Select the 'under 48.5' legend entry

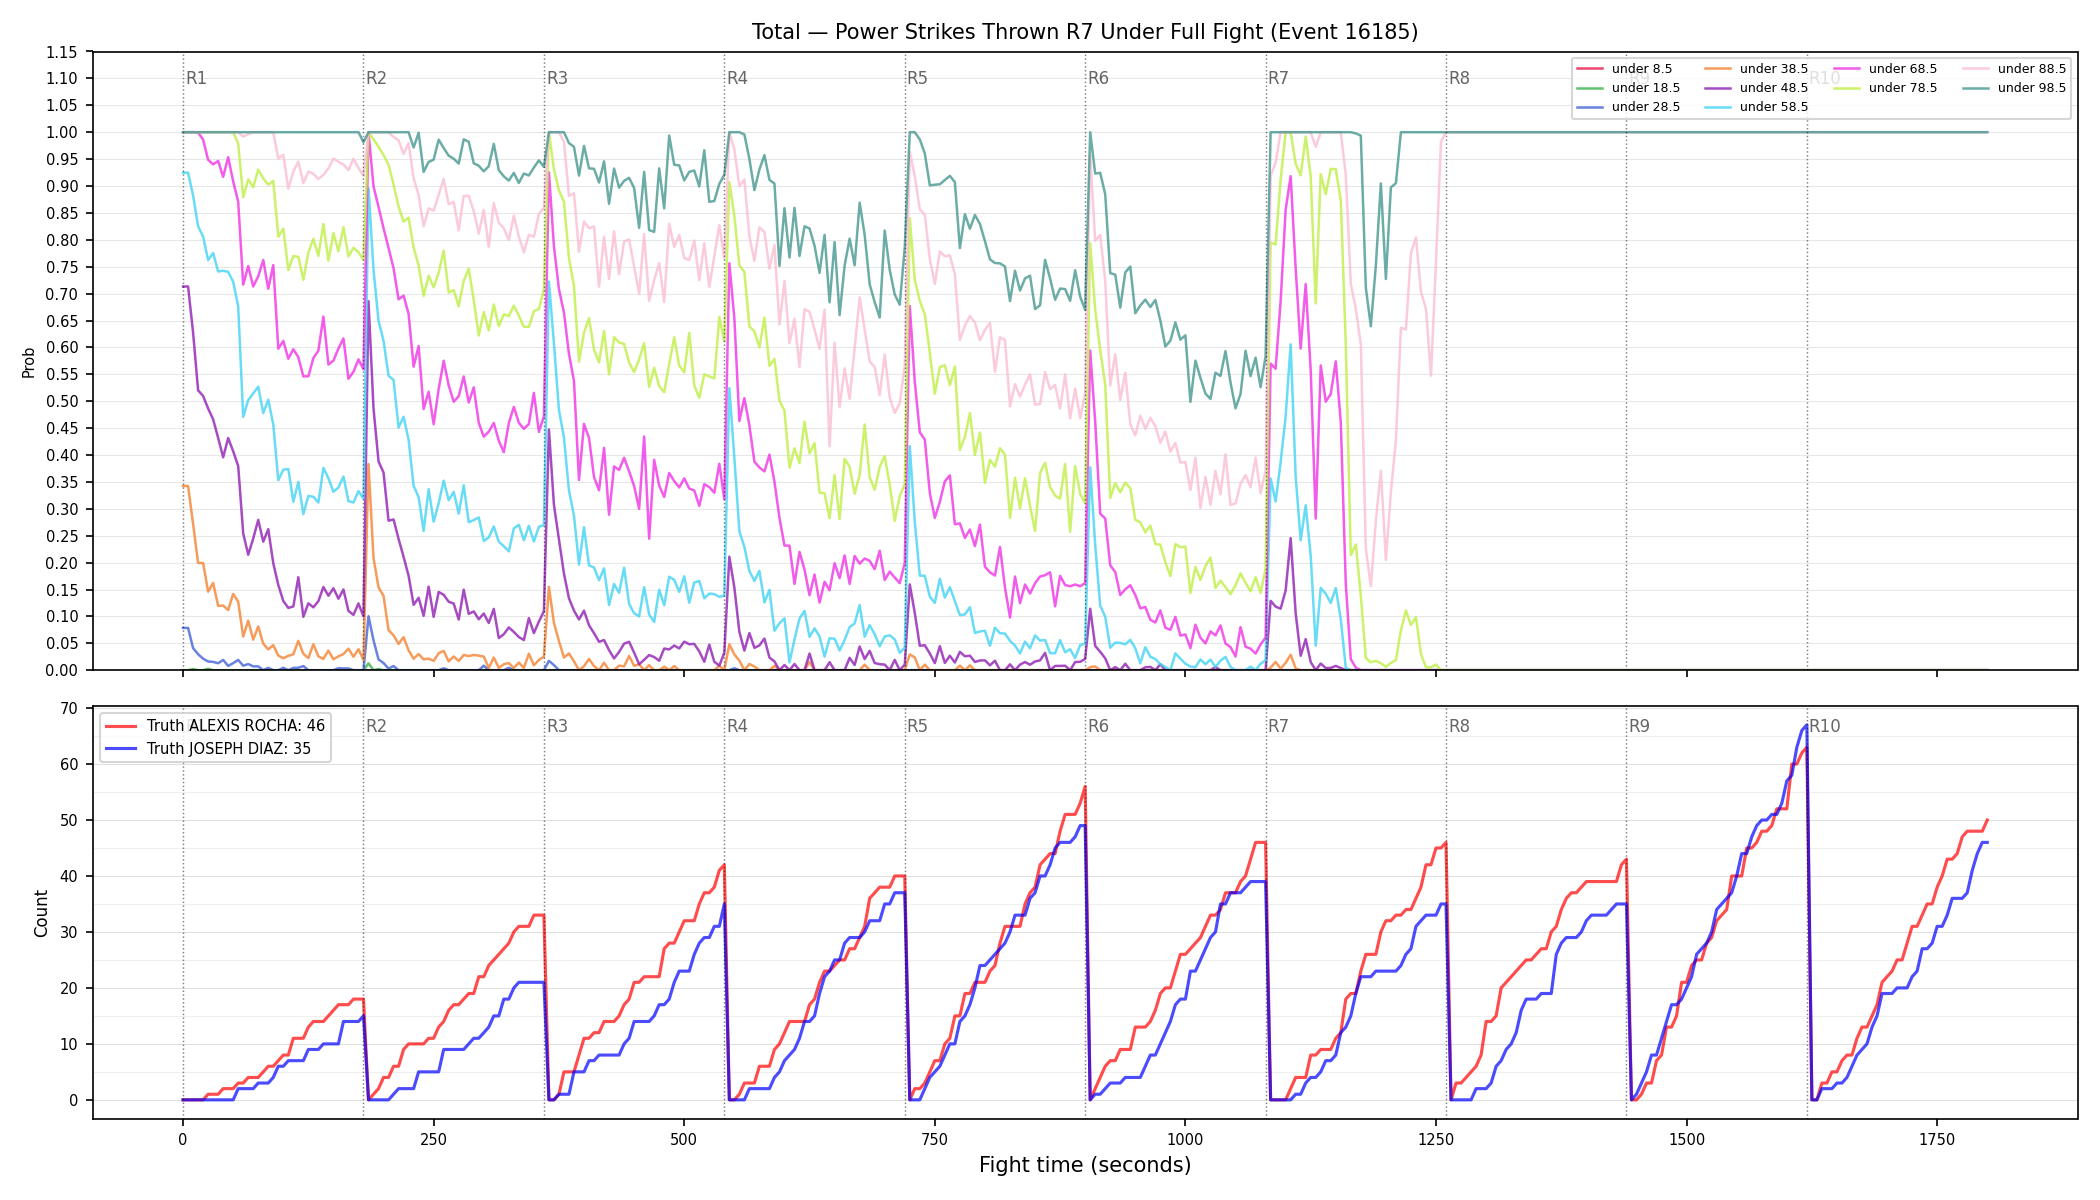click(x=1755, y=88)
